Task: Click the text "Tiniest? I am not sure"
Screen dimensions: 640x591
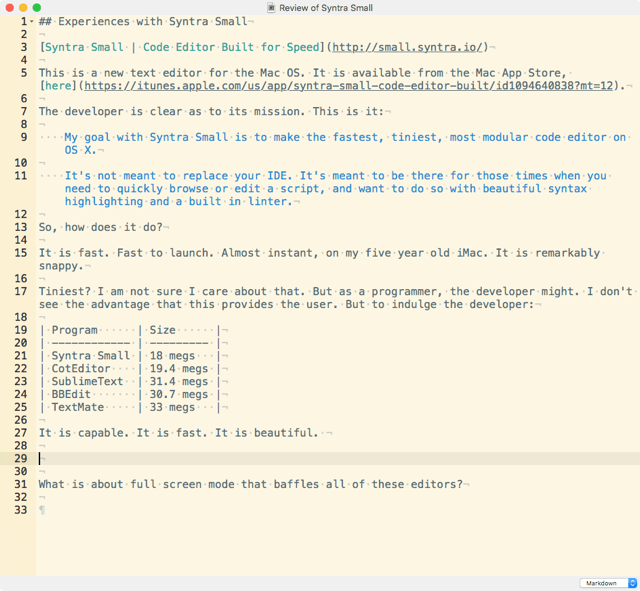Action: 110,291
